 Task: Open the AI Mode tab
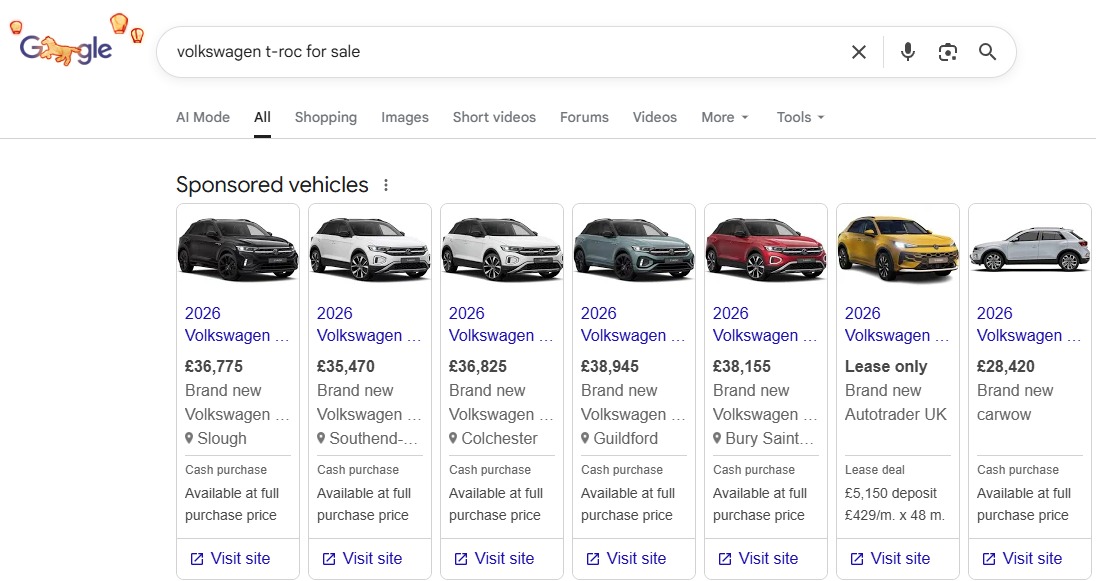(x=202, y=117)
